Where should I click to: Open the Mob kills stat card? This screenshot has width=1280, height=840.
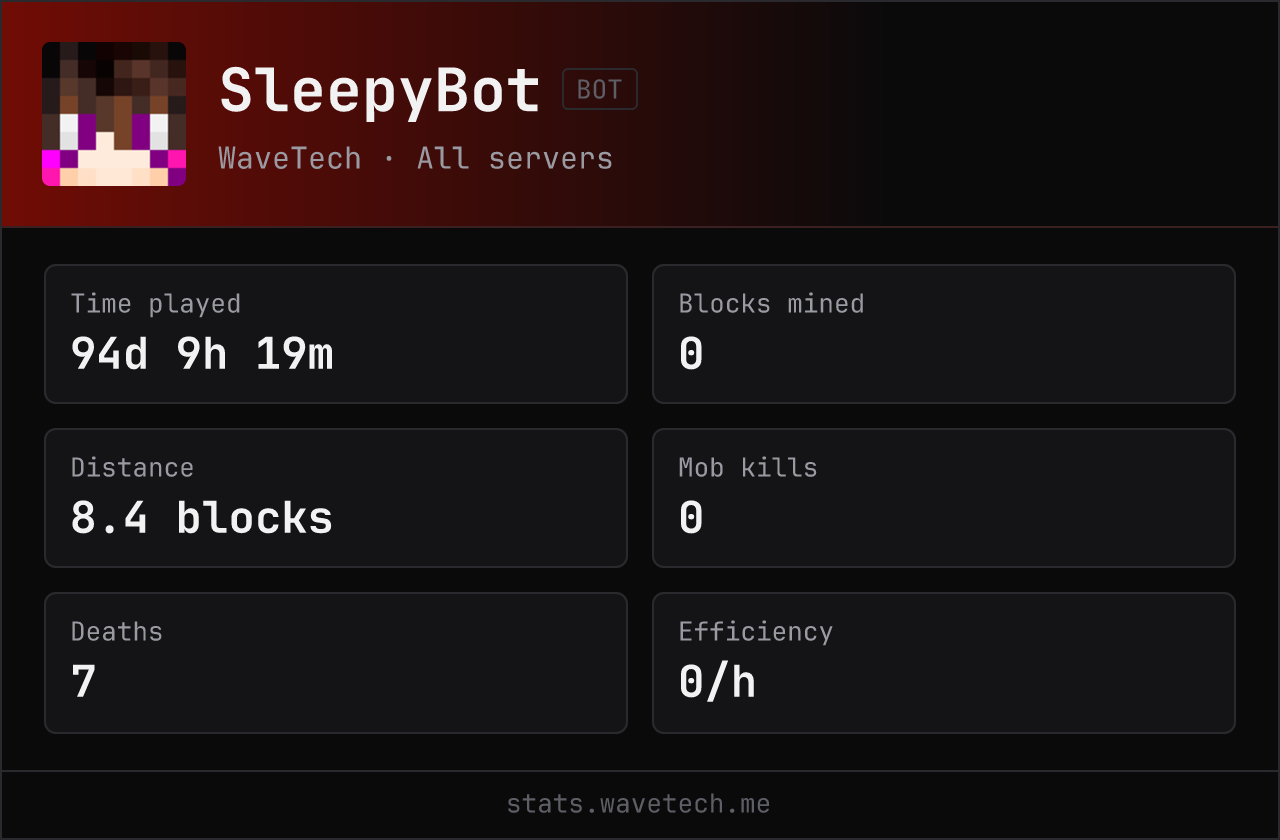point(944,498)
